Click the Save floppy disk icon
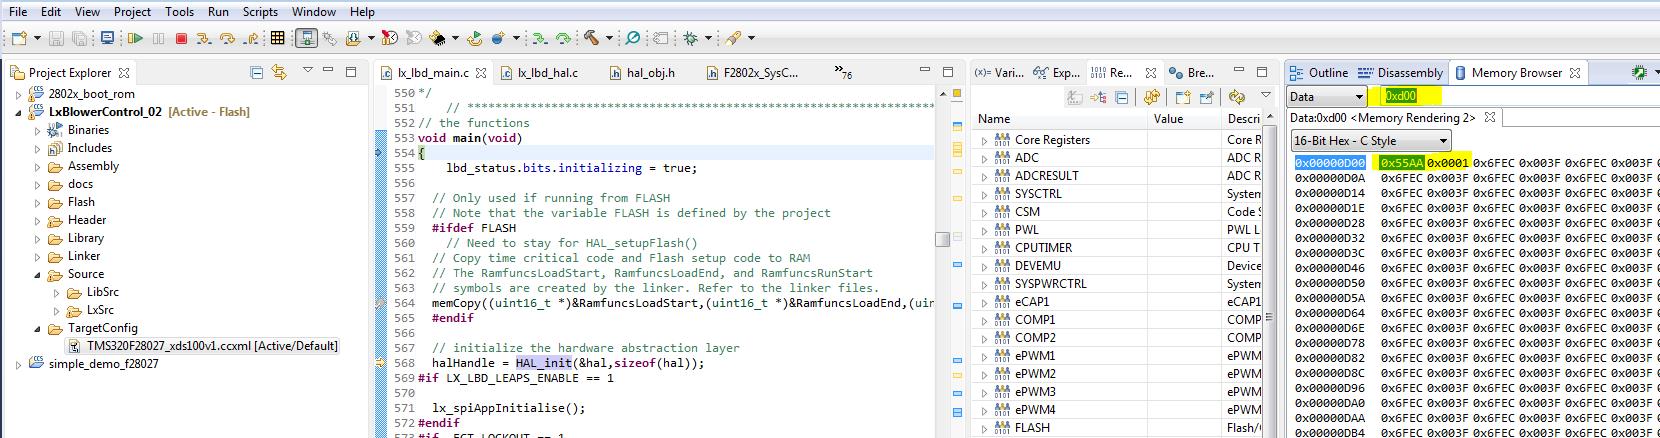1660x438 pixels. pos(57,38)
